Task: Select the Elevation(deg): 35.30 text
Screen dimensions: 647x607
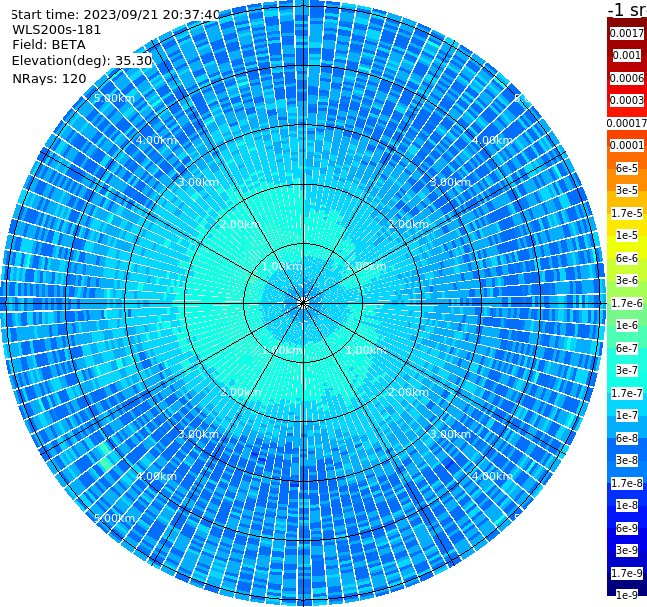Action: pyautogui.click(x=82, y=61)
